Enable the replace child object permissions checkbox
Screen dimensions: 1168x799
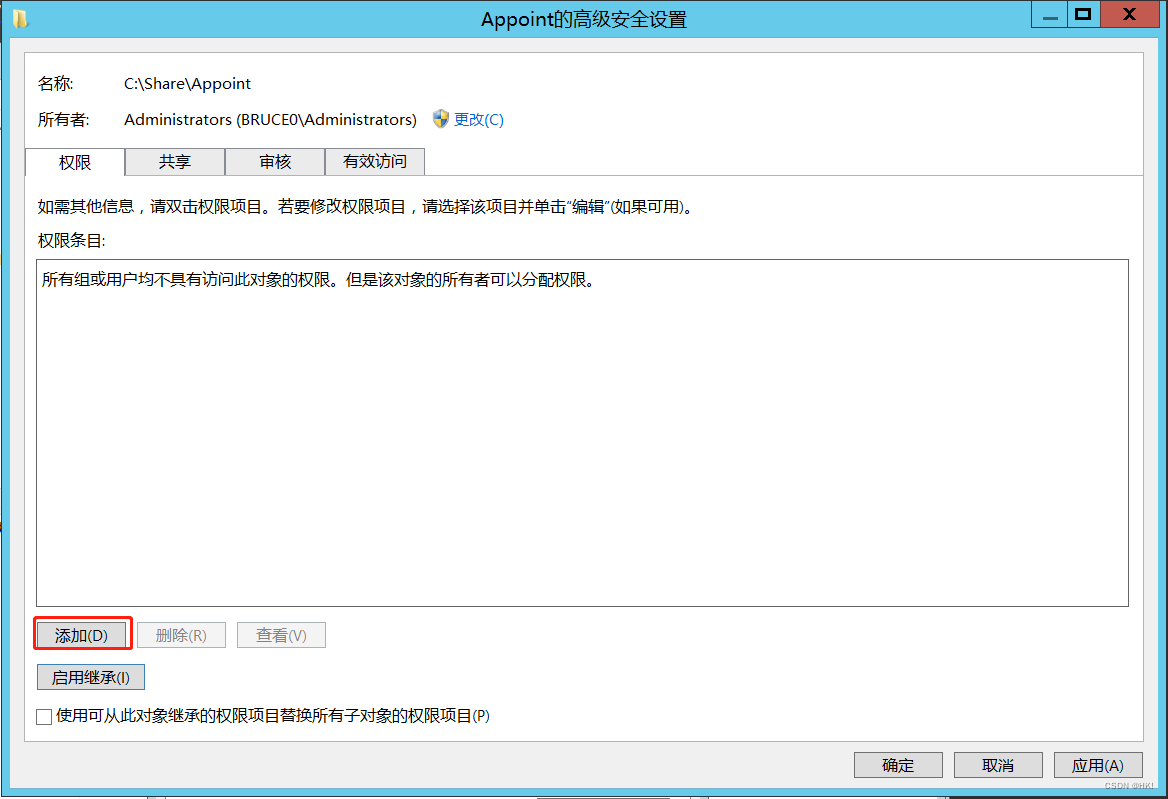point(43,717)
